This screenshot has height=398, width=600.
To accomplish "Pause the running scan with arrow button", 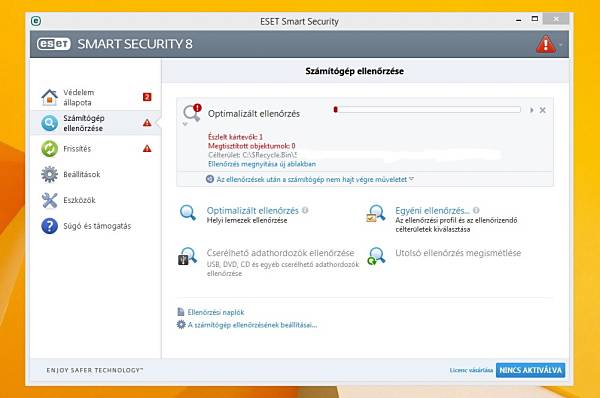I will [x=532, y=110].
